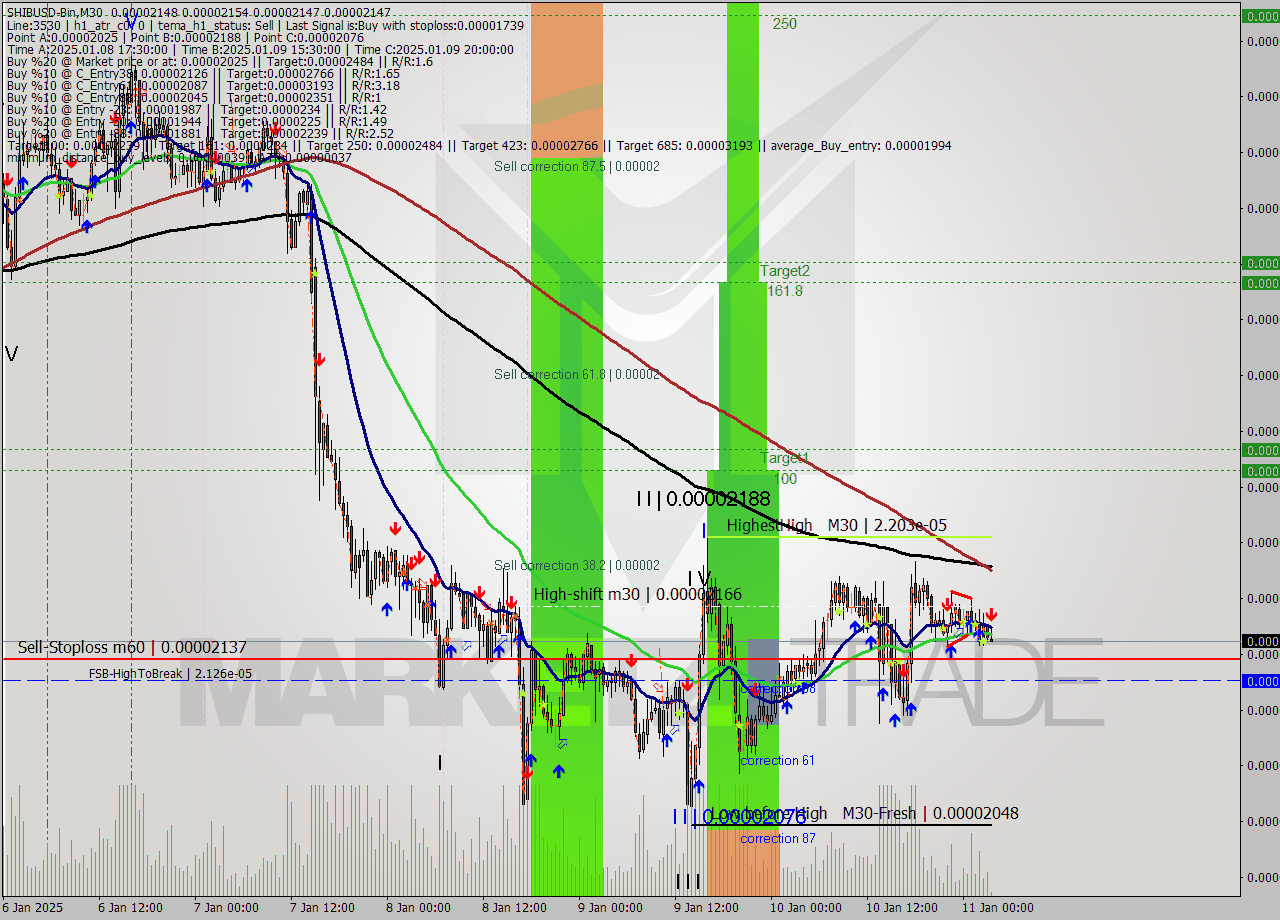Screen dimensions: 1280x920
Task: Click the 'correction 61' label
Action: pyautogui.click(x=777, y=761)
